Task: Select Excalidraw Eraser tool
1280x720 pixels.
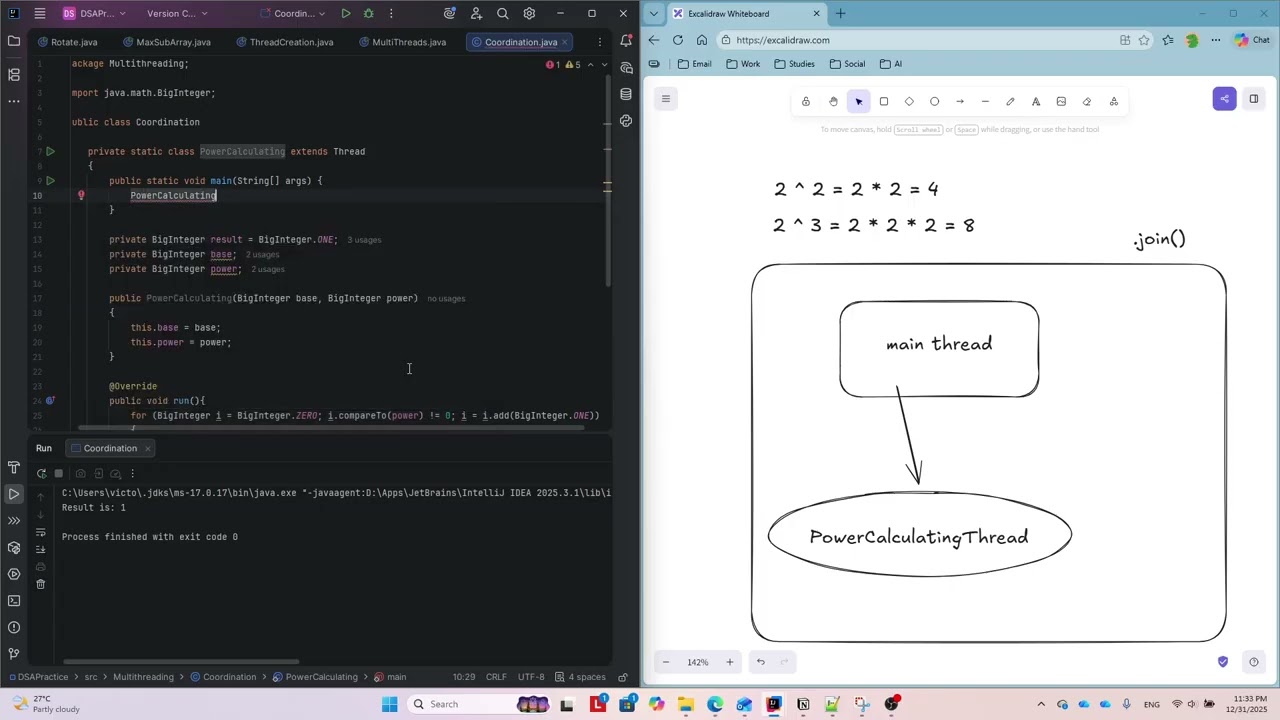Action: 1087,101
